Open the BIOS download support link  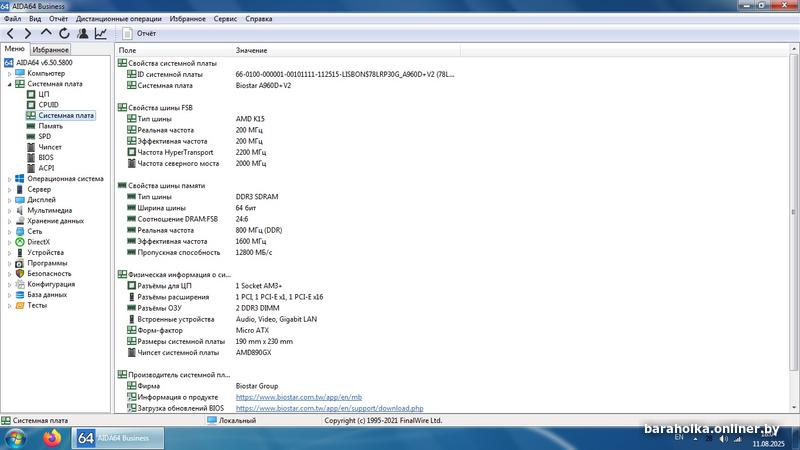pos(329,409)
